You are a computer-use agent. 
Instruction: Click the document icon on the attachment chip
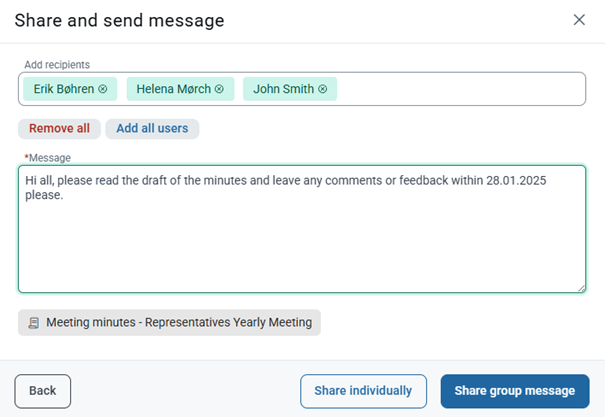[34, 323]
